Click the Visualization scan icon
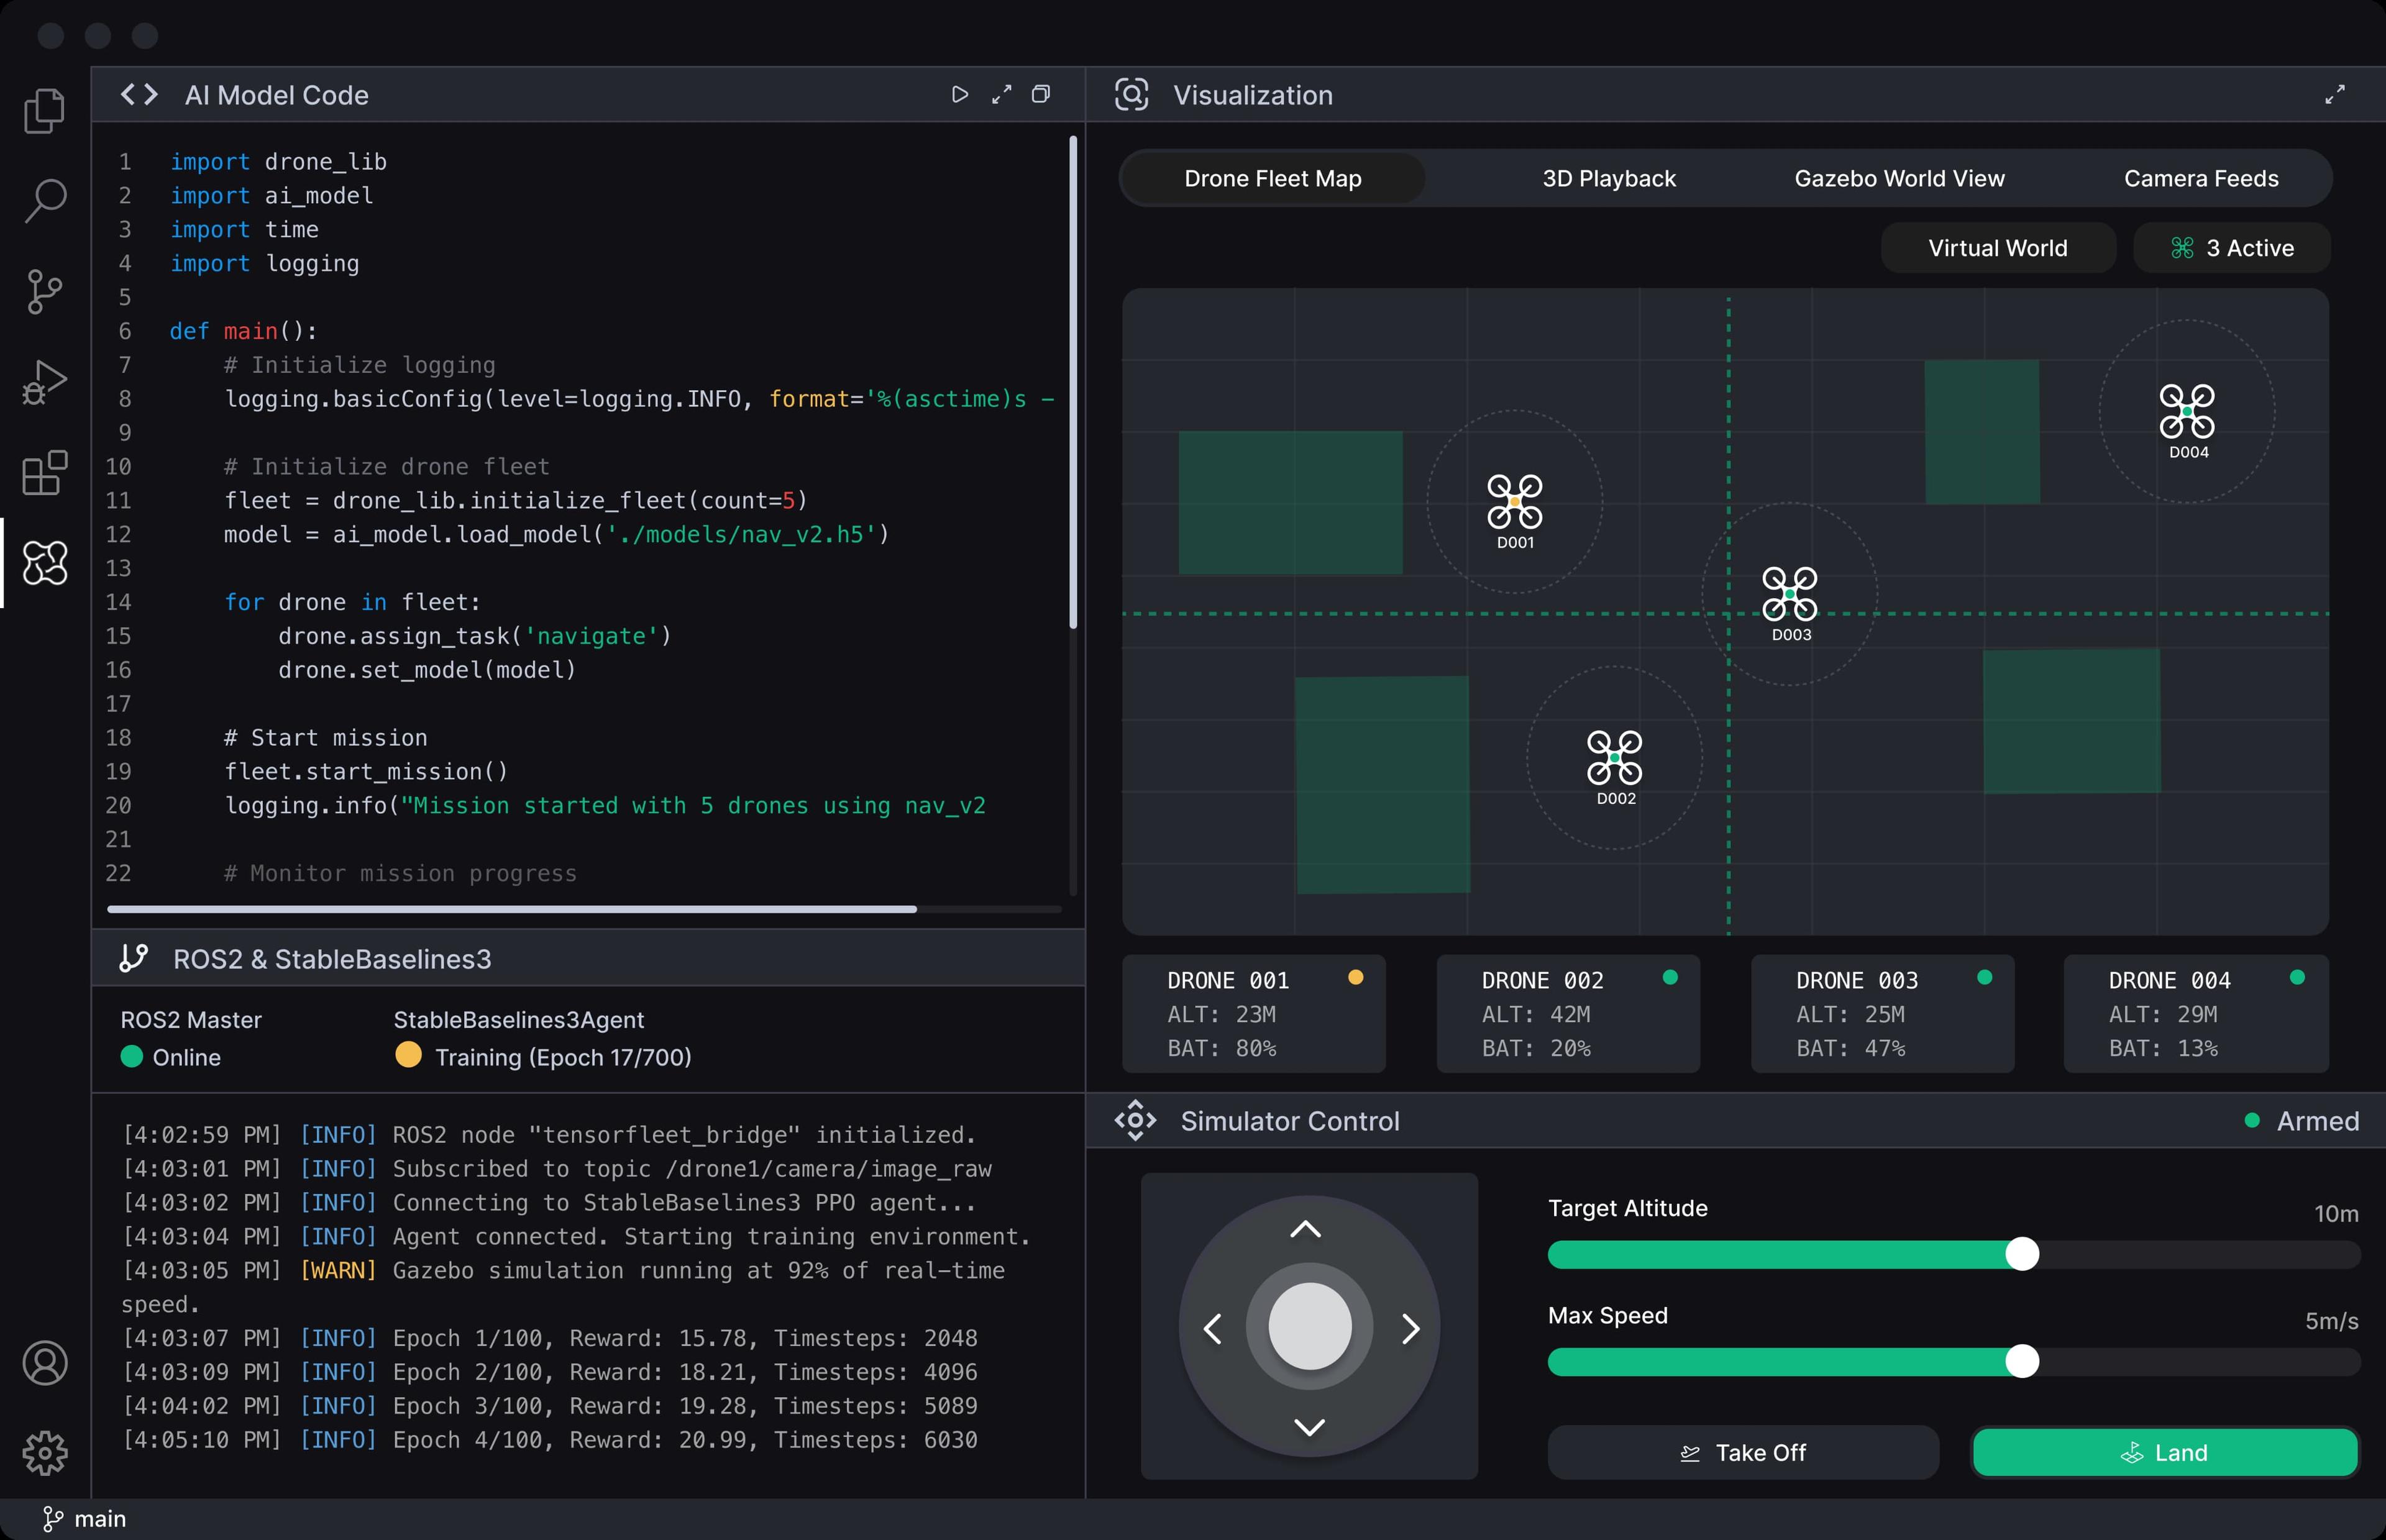 coord(1131,94)
